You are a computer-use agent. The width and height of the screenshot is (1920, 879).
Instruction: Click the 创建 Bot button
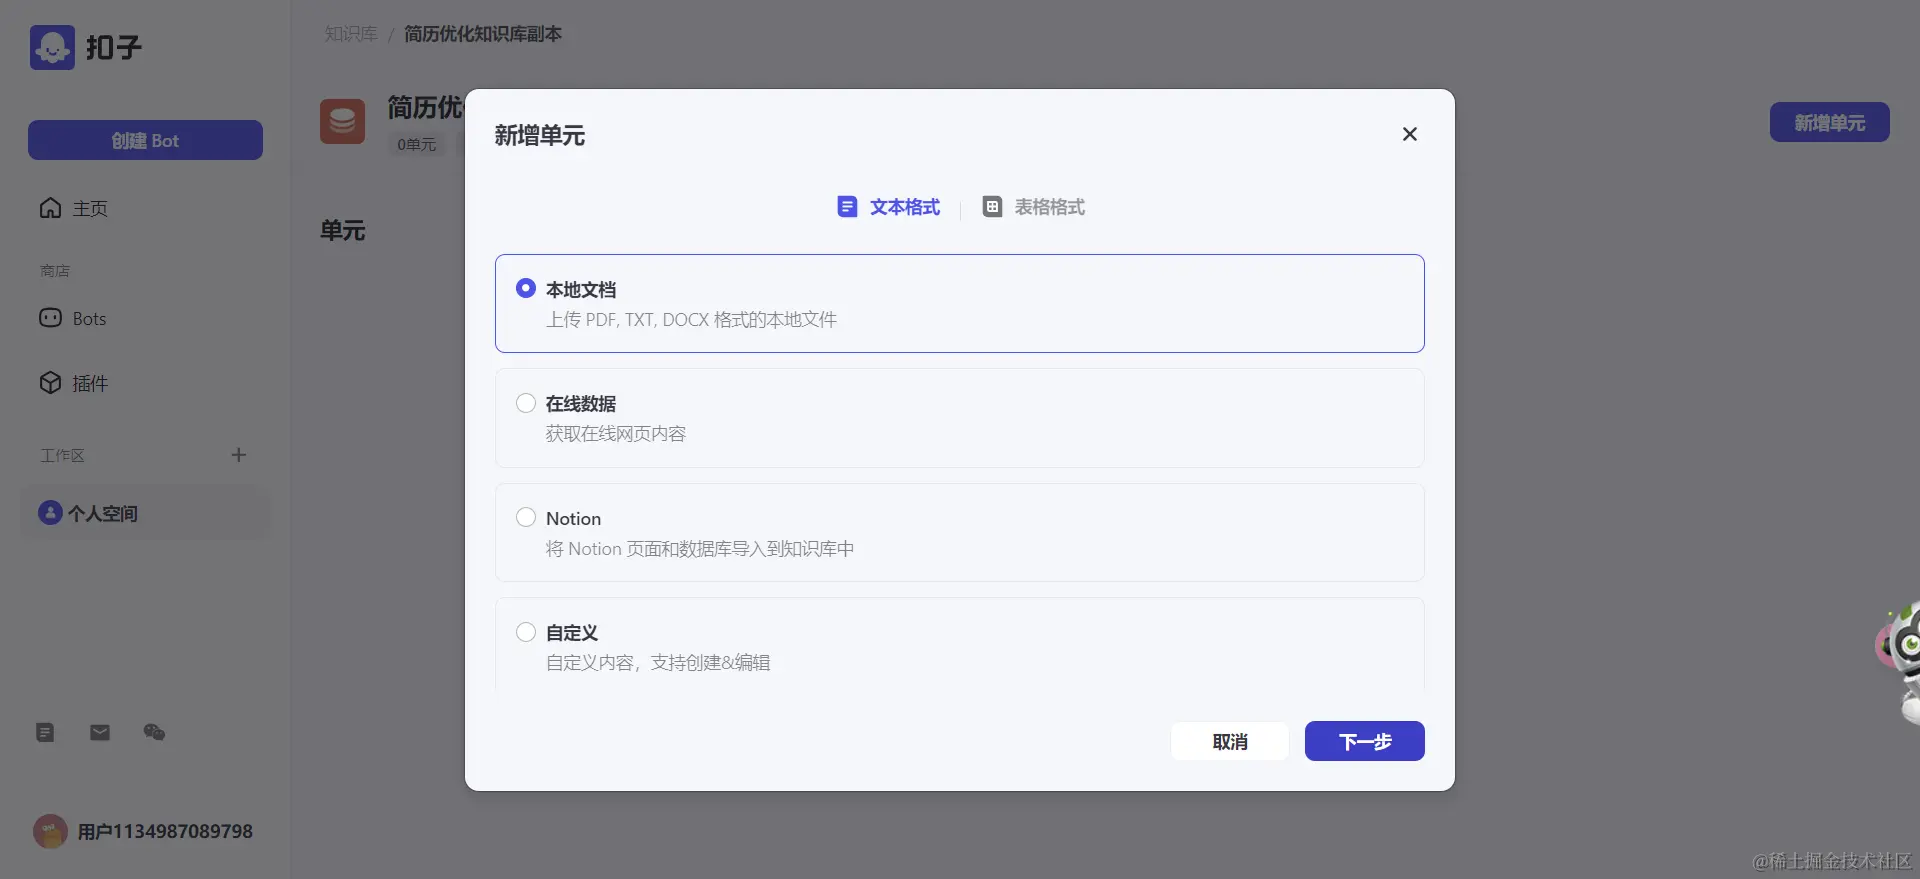pyautogui.click(x=145, y=140)
